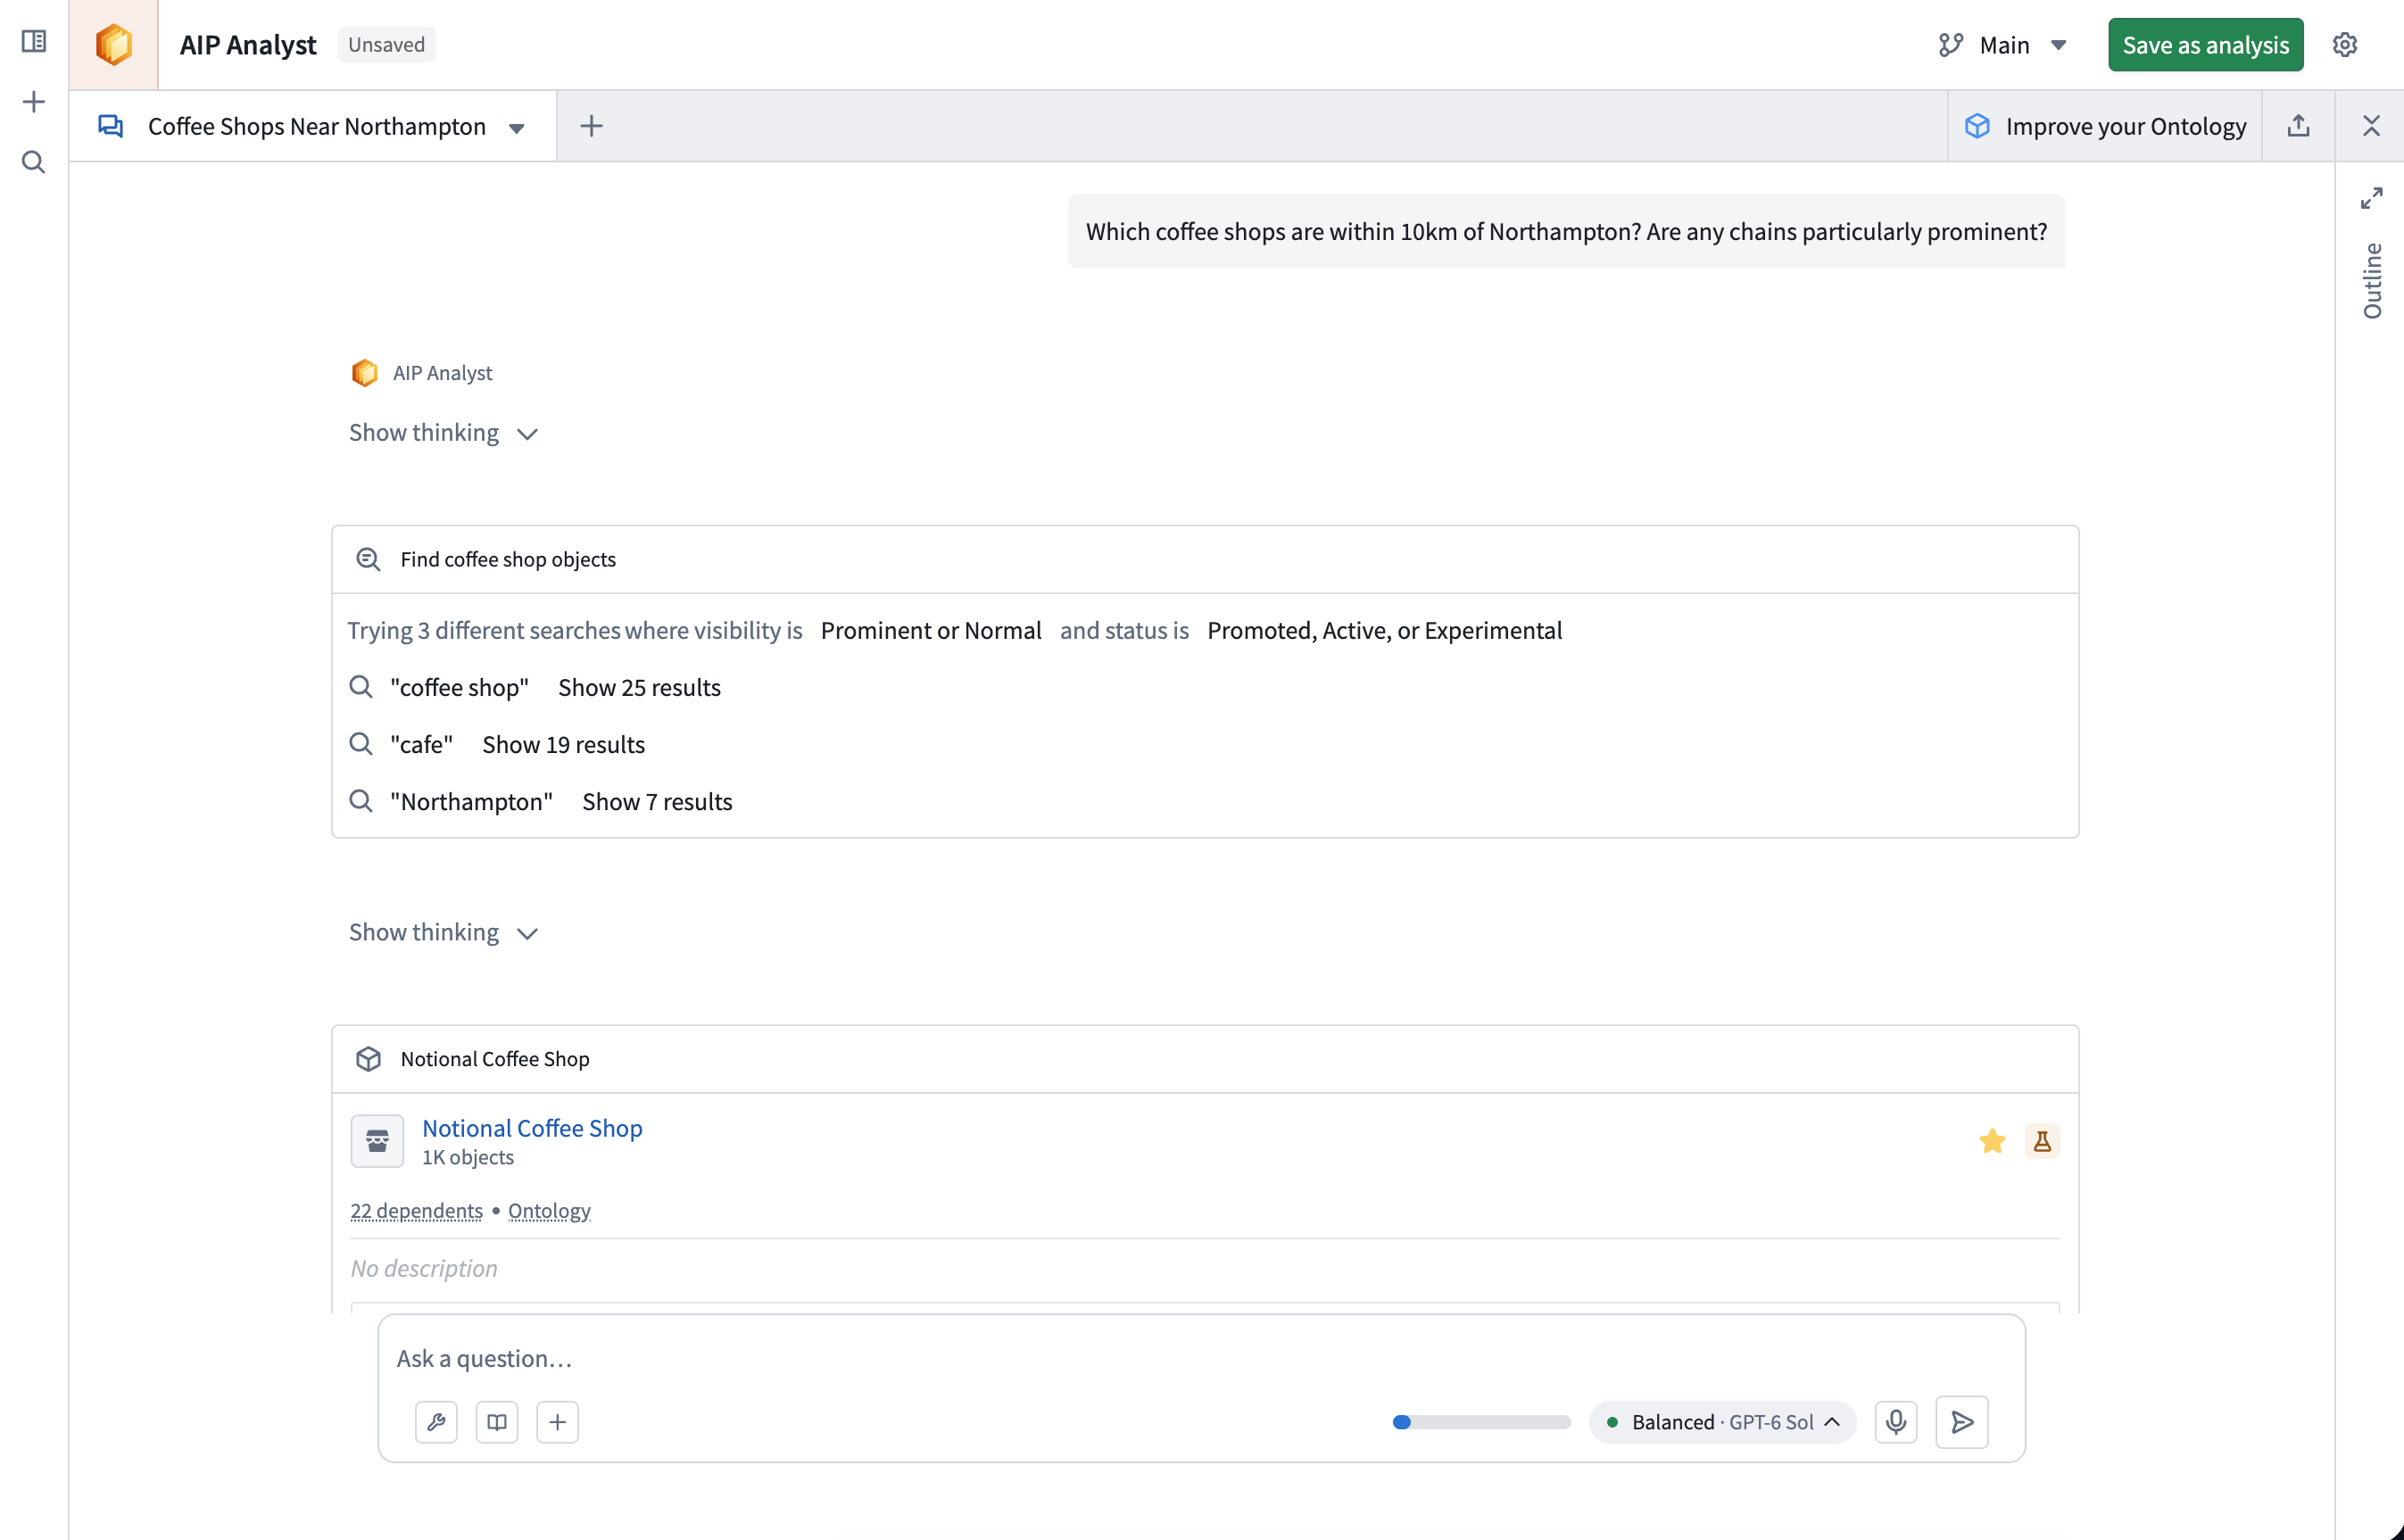Open the book reference icon
This screenshot has height=1540, width=2404.
[497, 1421]
